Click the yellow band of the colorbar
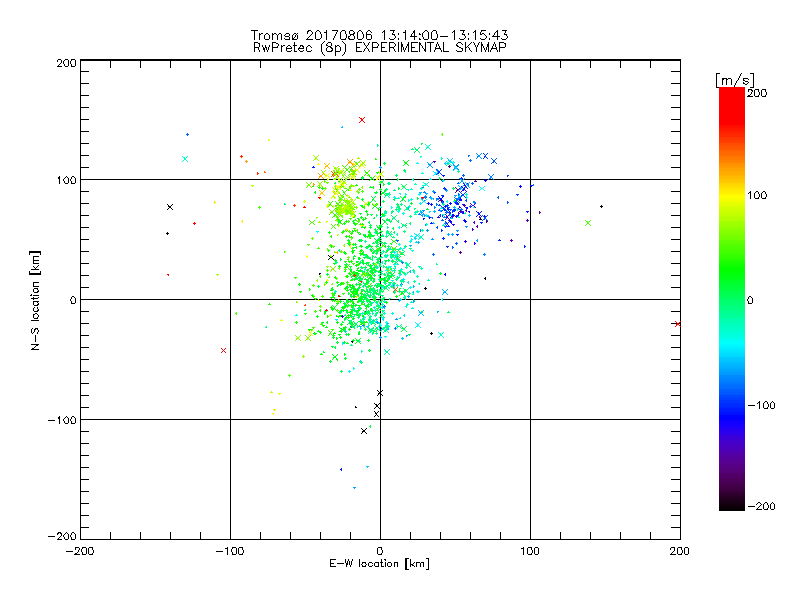800x600 pixels. tap(732, 195)
